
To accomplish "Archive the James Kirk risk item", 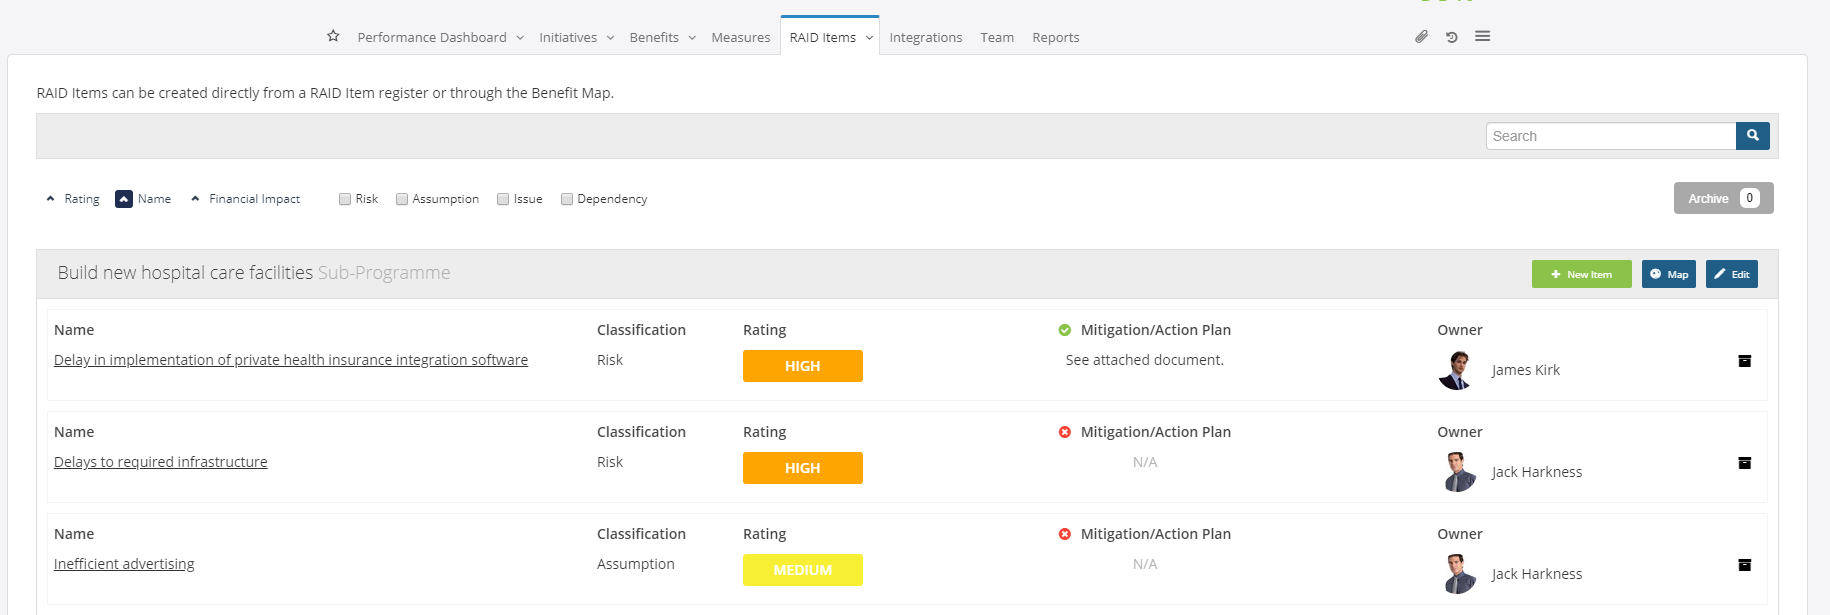I will [x=1744, y=361].
